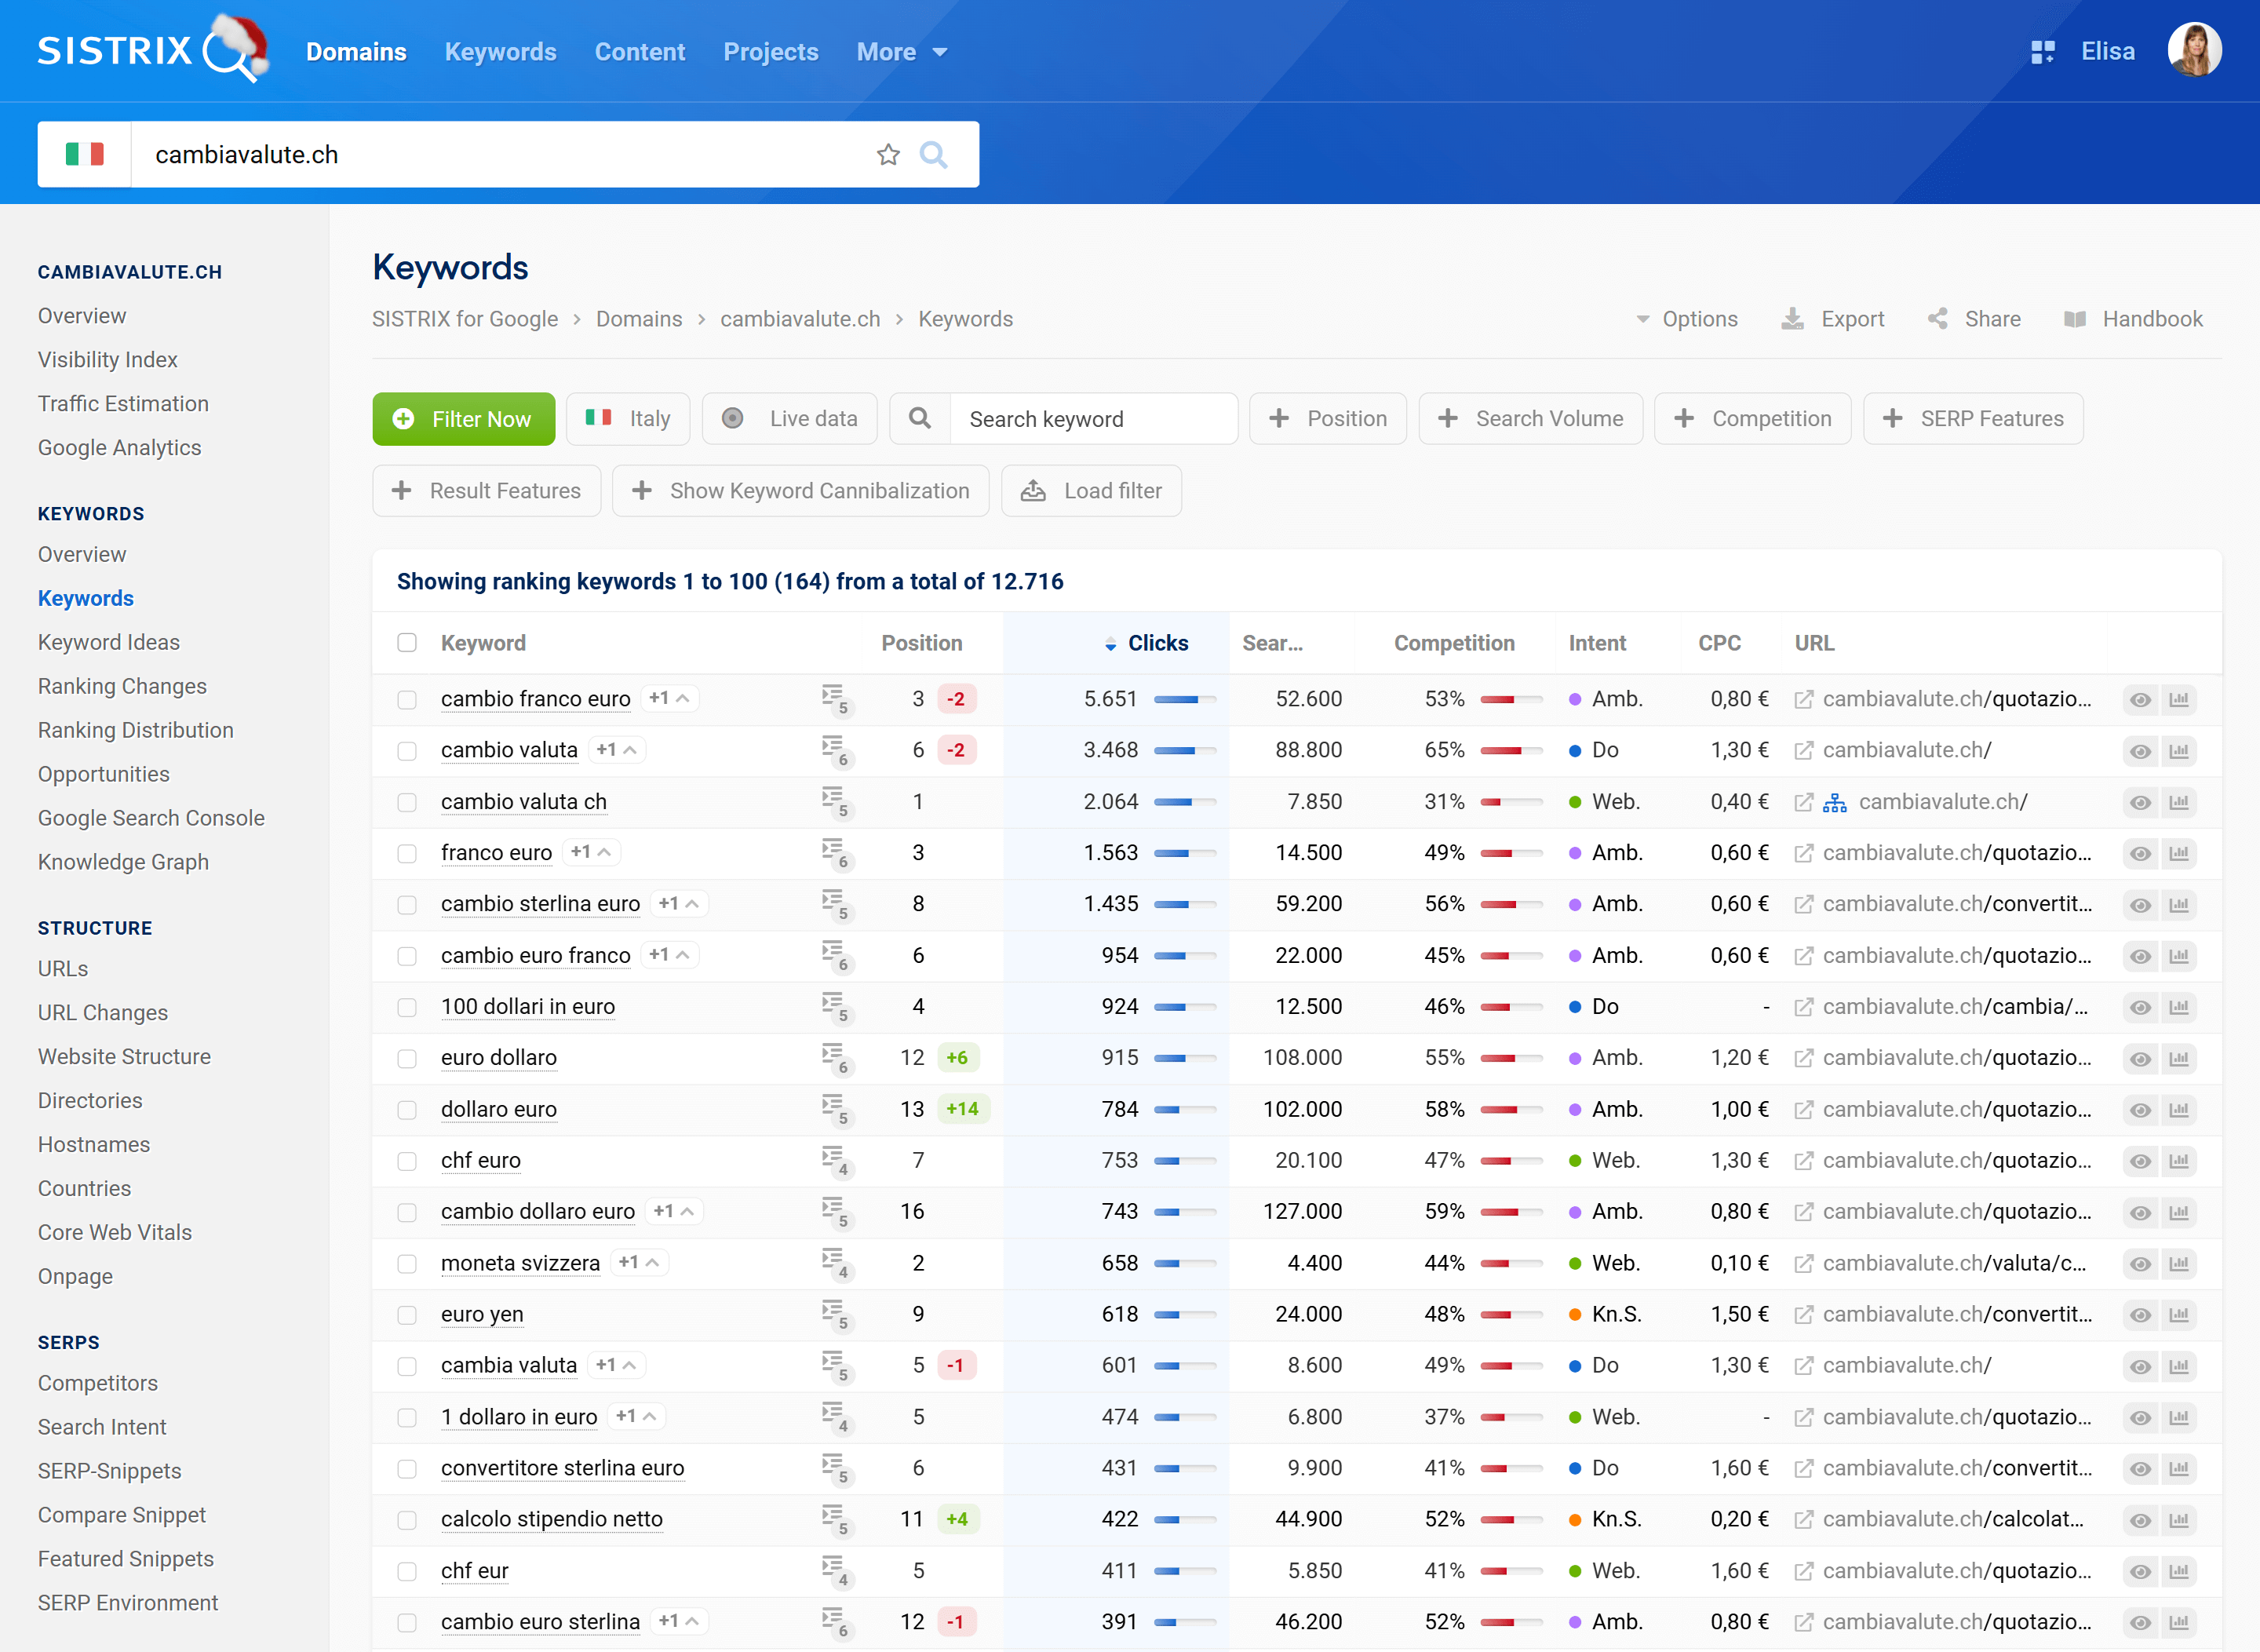
Task: Open external link icon for franco euro URL
Action: pyautogui.click(x=1803, y=853)
